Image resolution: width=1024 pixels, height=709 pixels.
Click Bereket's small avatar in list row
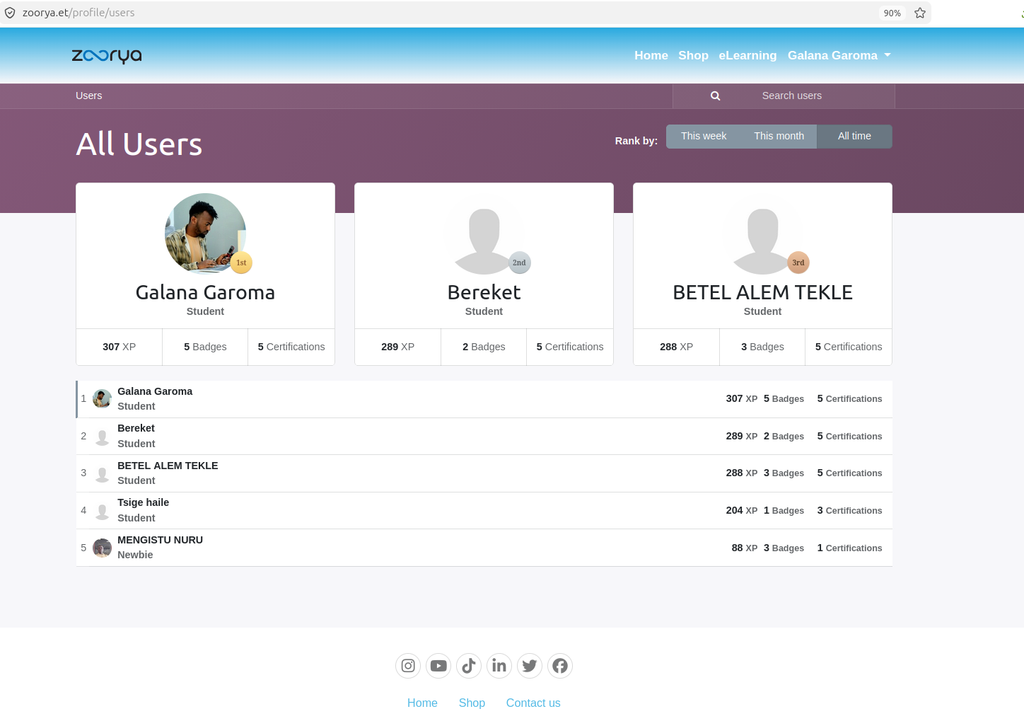coord(102,436)
